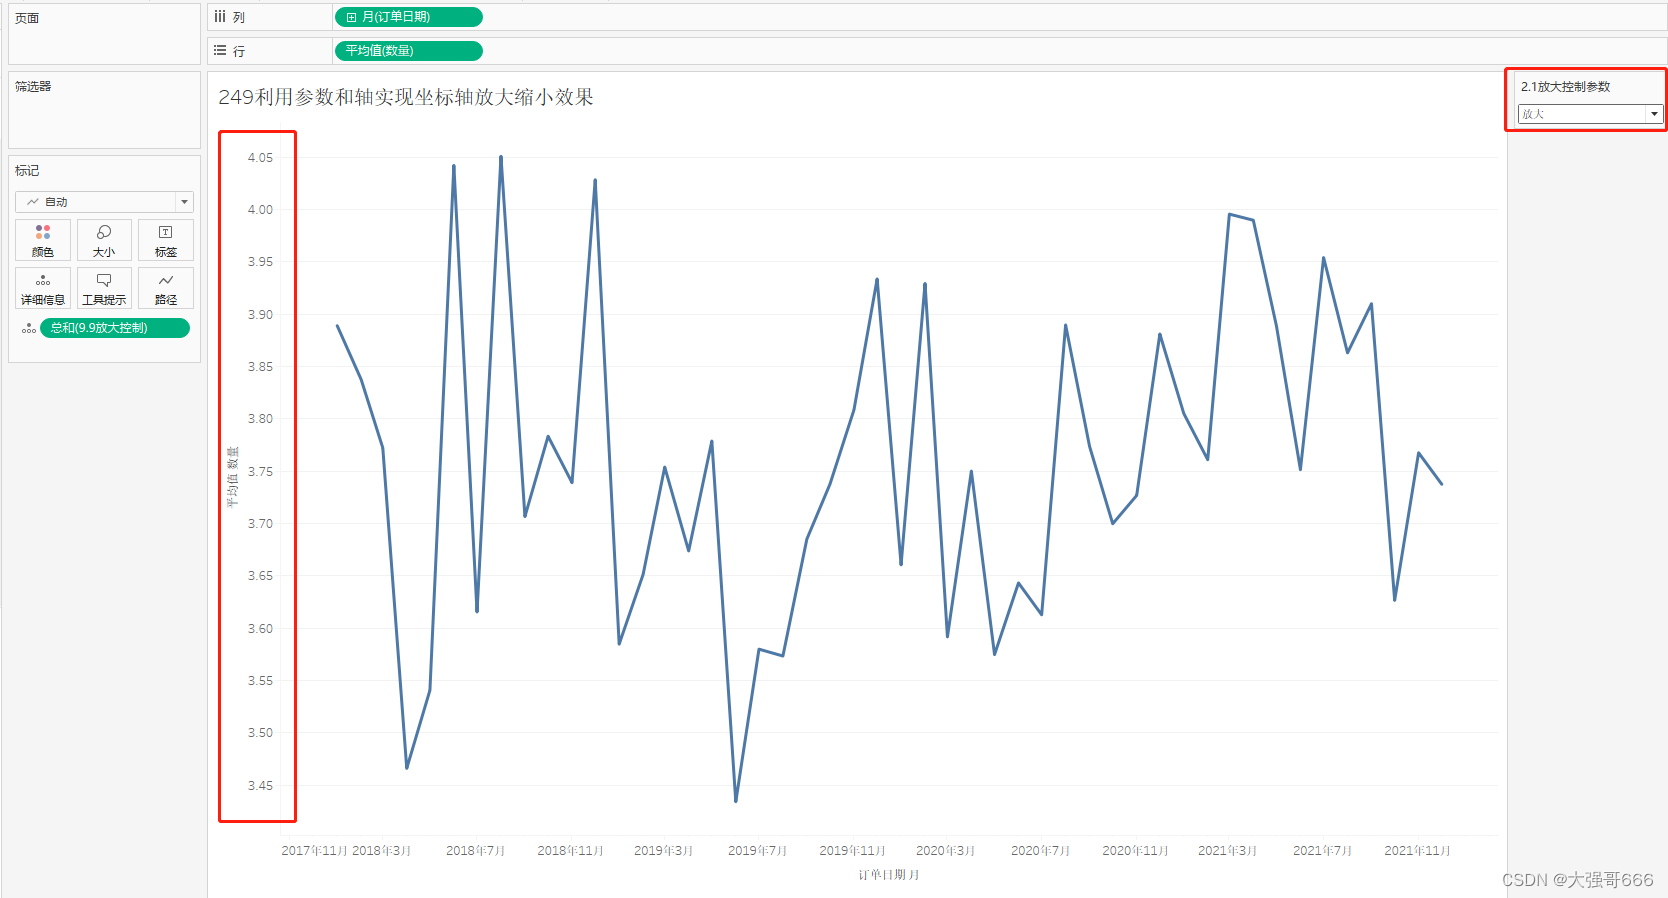The width and height of the screenshot is (1668, 898).
Task: Click the Path (路径) mark card
Action: point(166,288)
